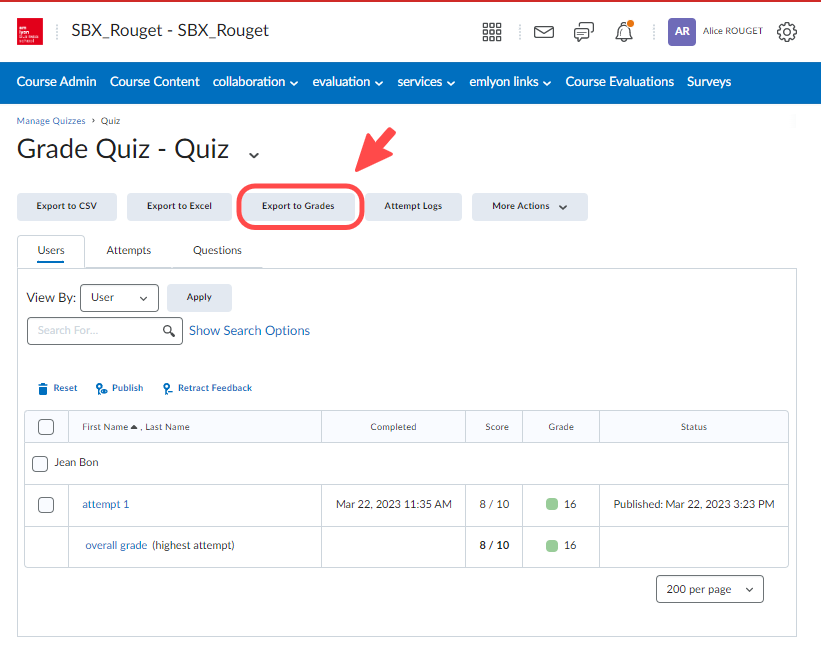Open Attempt Logs
Viewport: 821px width, 661px height.
(413, 206)
